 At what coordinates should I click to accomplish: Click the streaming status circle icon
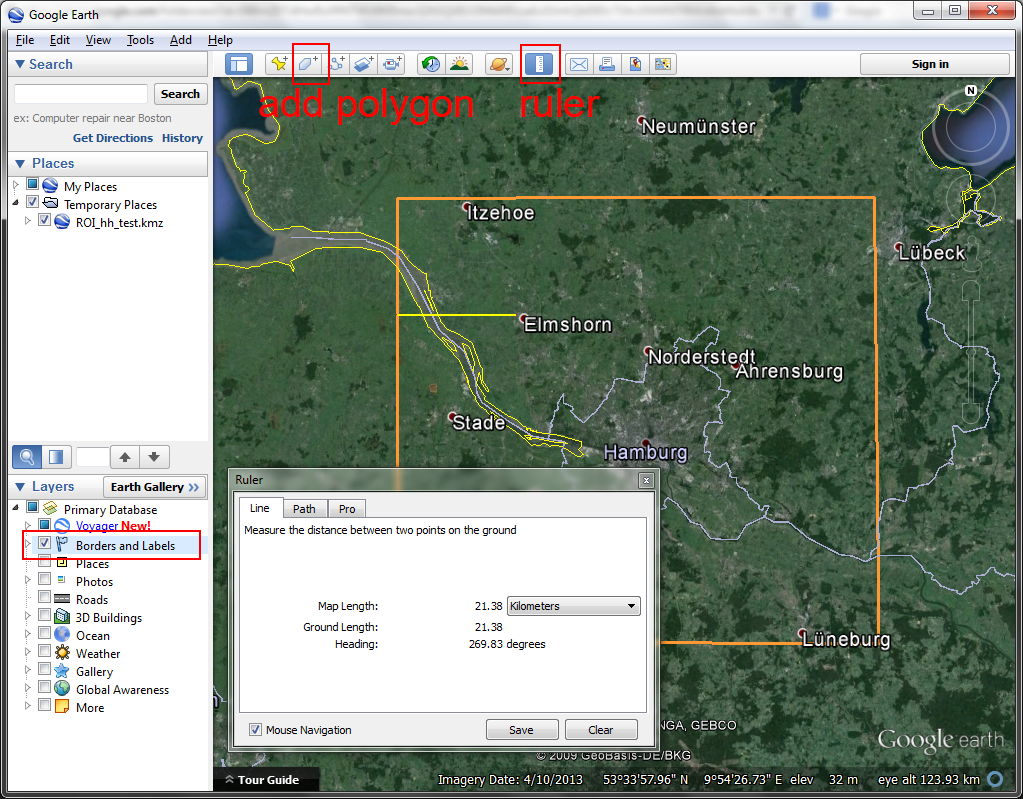[x=996, y=779]
